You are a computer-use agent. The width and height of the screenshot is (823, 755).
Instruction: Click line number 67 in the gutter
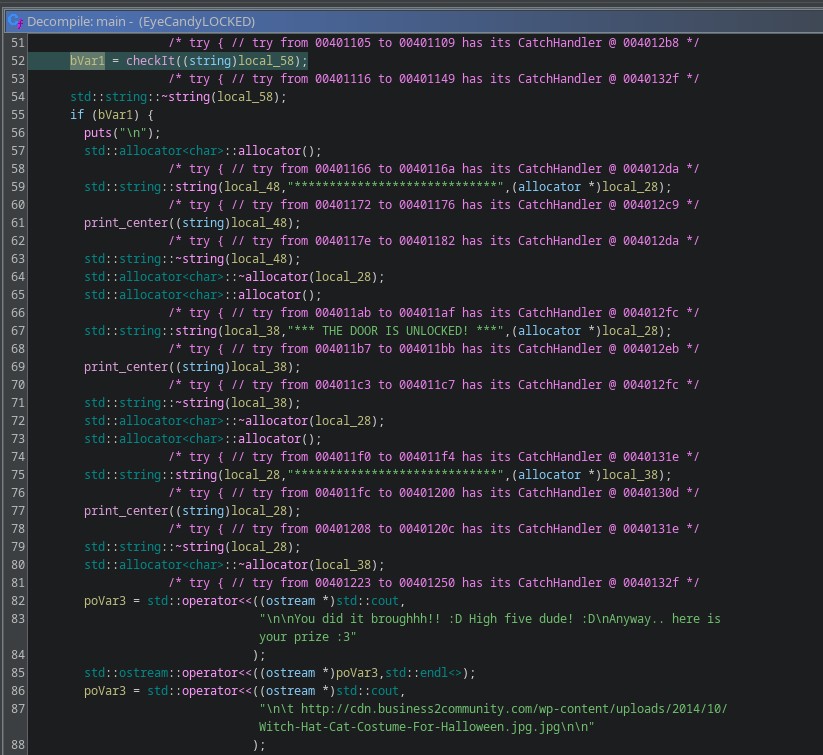click(18, 331)
